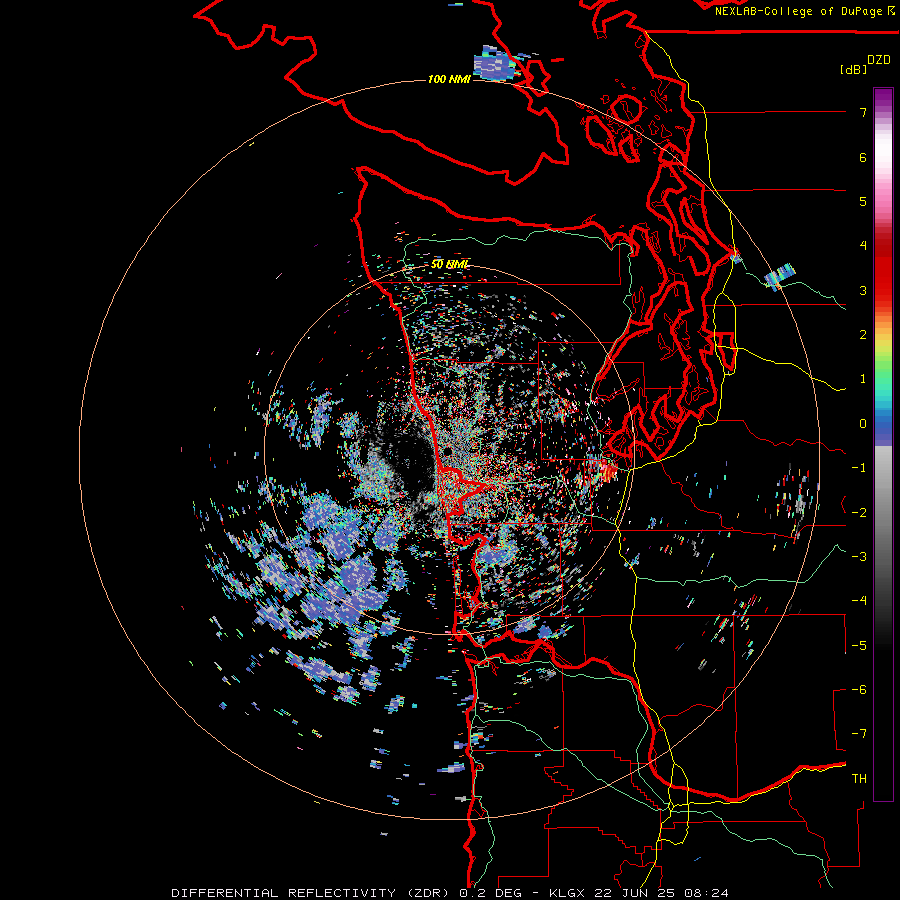
Task: Click the -4 value on color scale
Action: tap(859, 601)
